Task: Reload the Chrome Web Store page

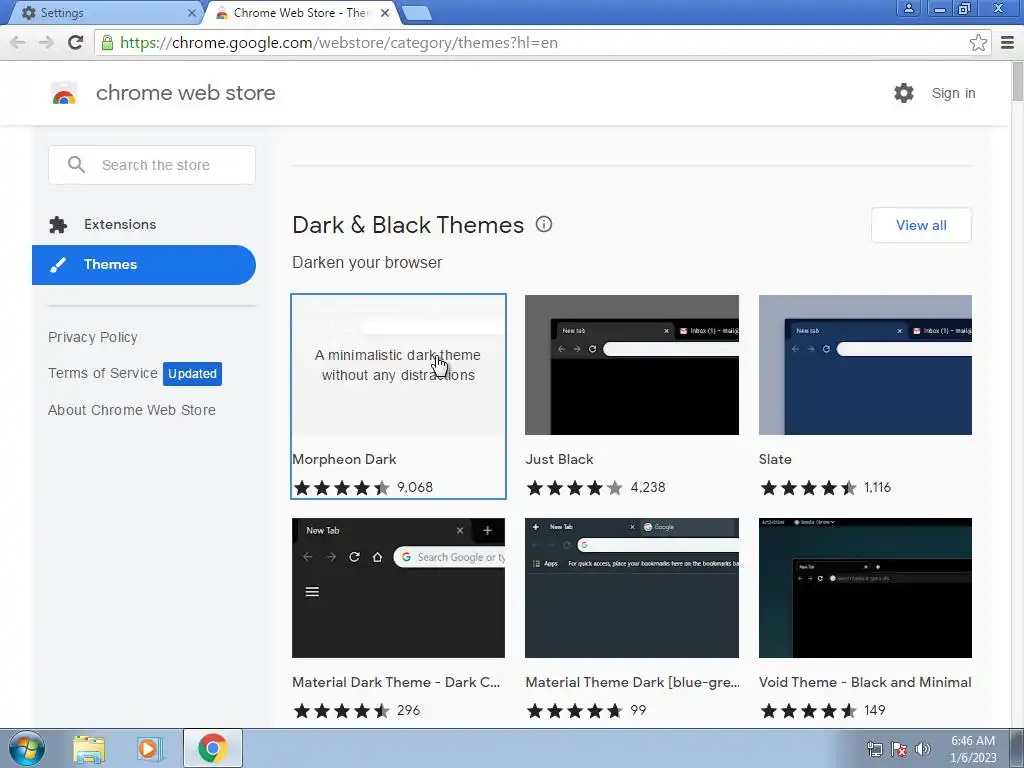Action: point(75,42)
